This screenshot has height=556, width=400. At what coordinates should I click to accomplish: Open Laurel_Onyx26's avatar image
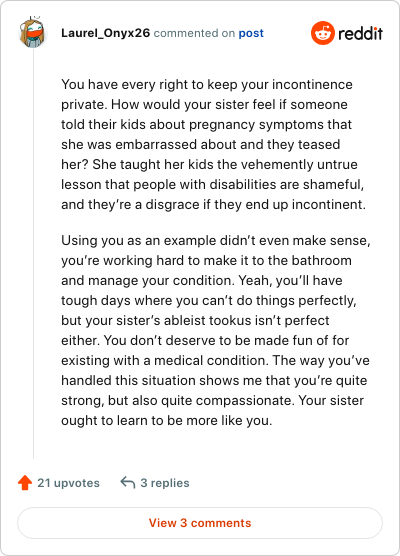(x=33, y=32)
